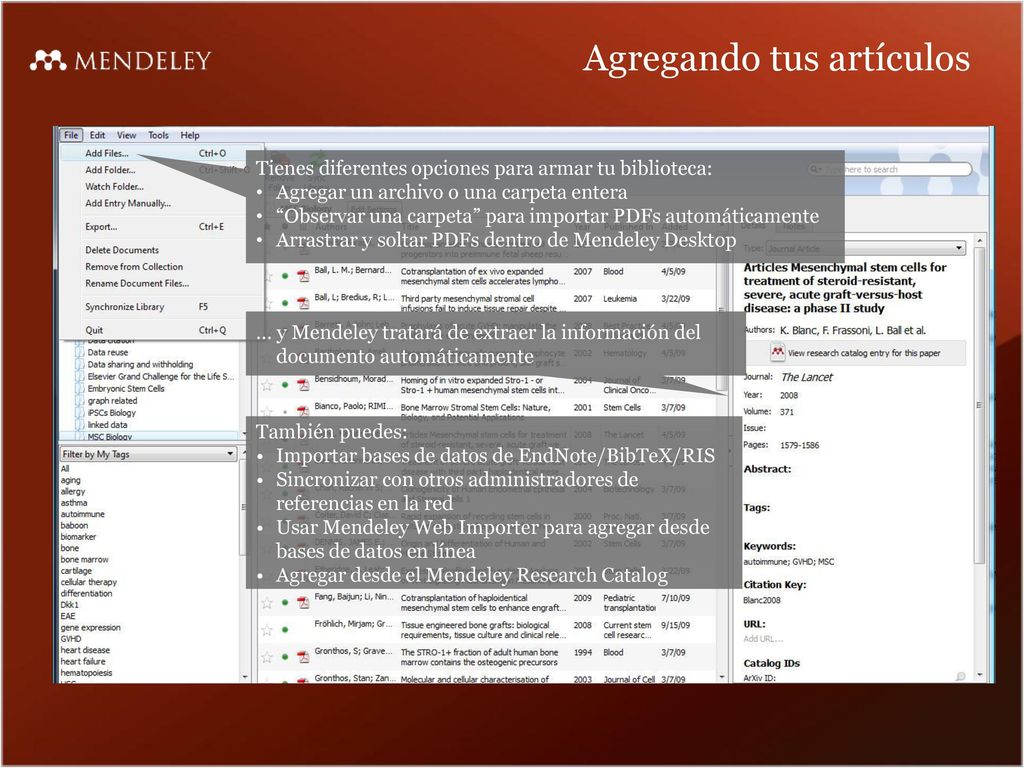Open the File menu

(71, 135)
